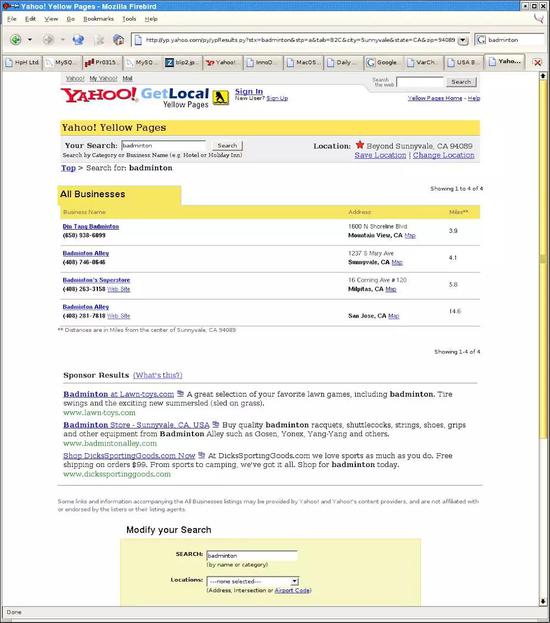Viewport: 550px width, 623px height.
Task: Open the Go menu
Action: click(x=71, y=19)
